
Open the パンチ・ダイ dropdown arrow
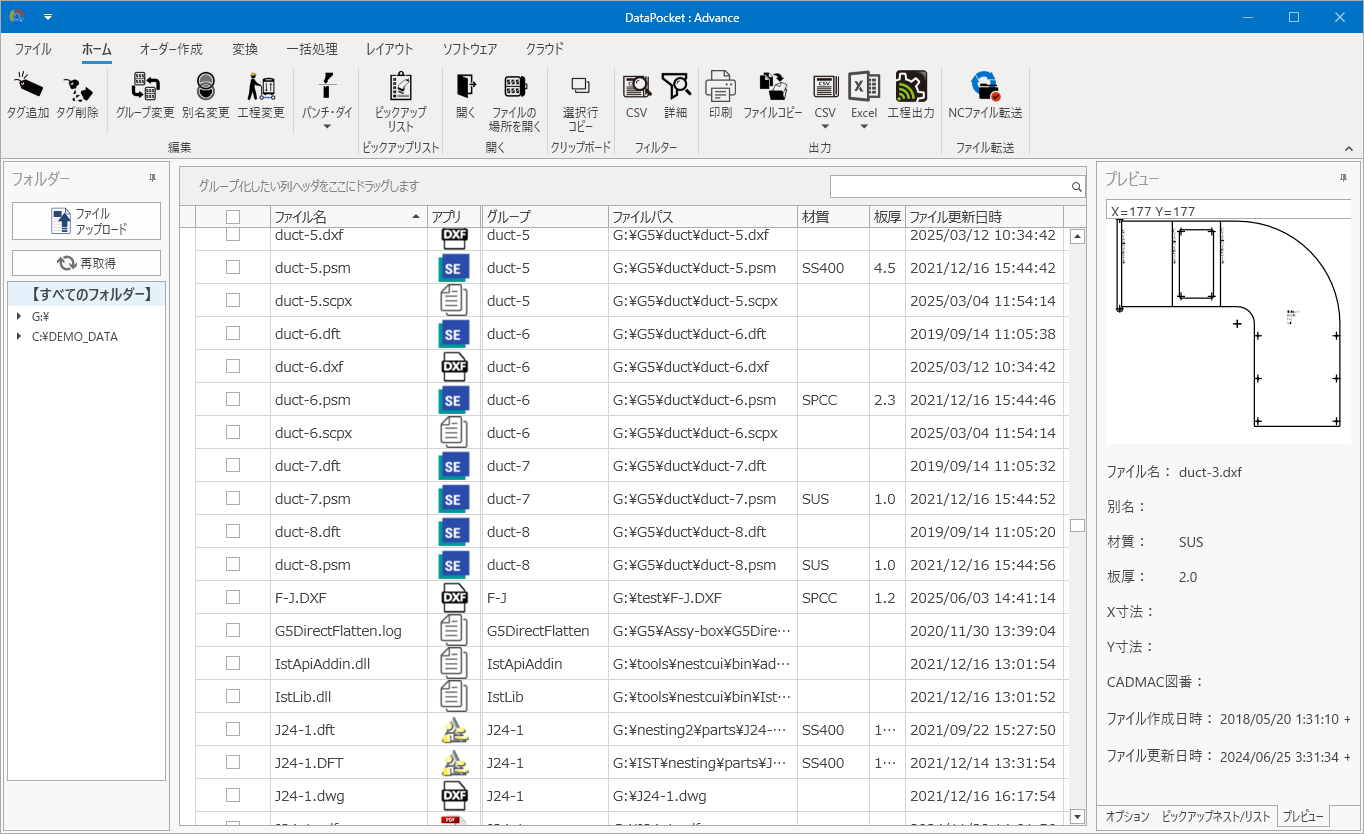(327, 127)
